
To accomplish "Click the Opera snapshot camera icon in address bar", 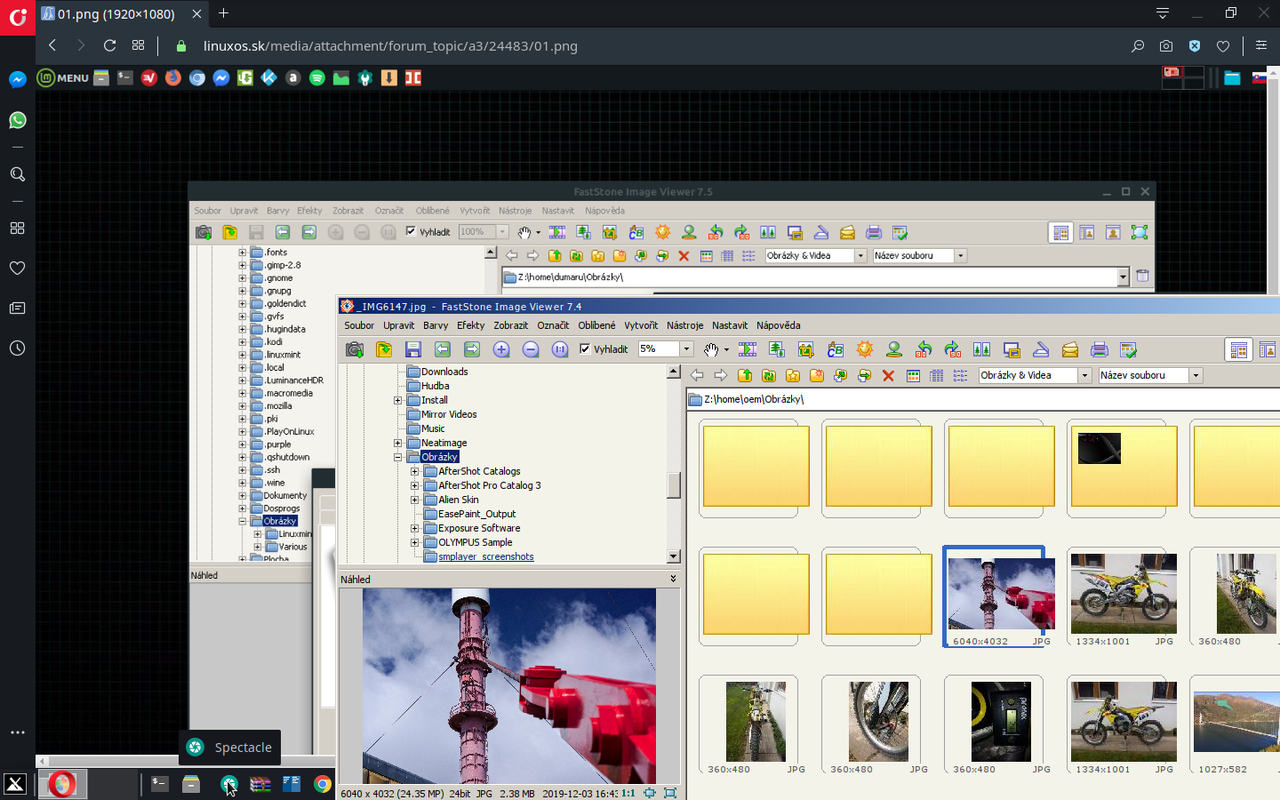I will pyautogui.click(x=1166, y=46).
